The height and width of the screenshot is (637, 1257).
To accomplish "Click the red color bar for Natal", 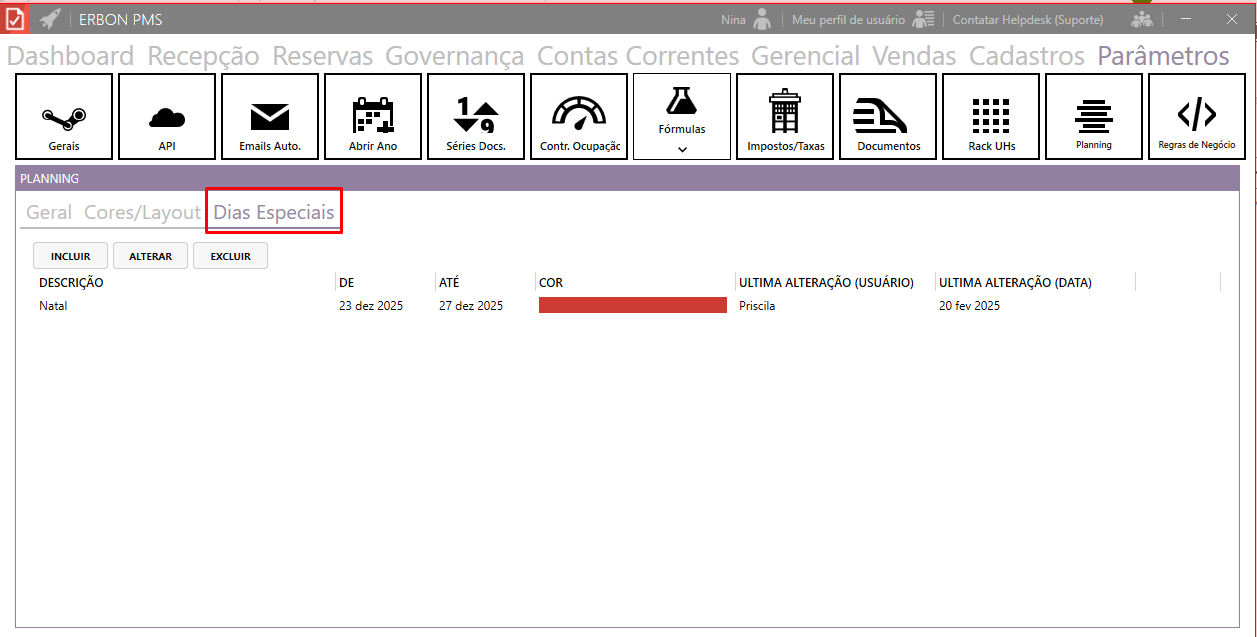I will (x=632, y=306).
